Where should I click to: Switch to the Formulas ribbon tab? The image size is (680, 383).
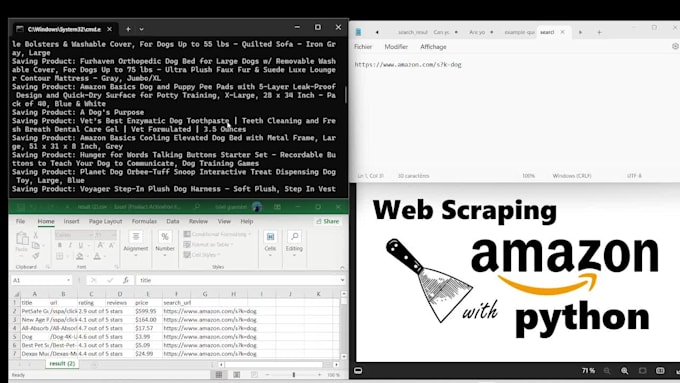click(144, 221)
